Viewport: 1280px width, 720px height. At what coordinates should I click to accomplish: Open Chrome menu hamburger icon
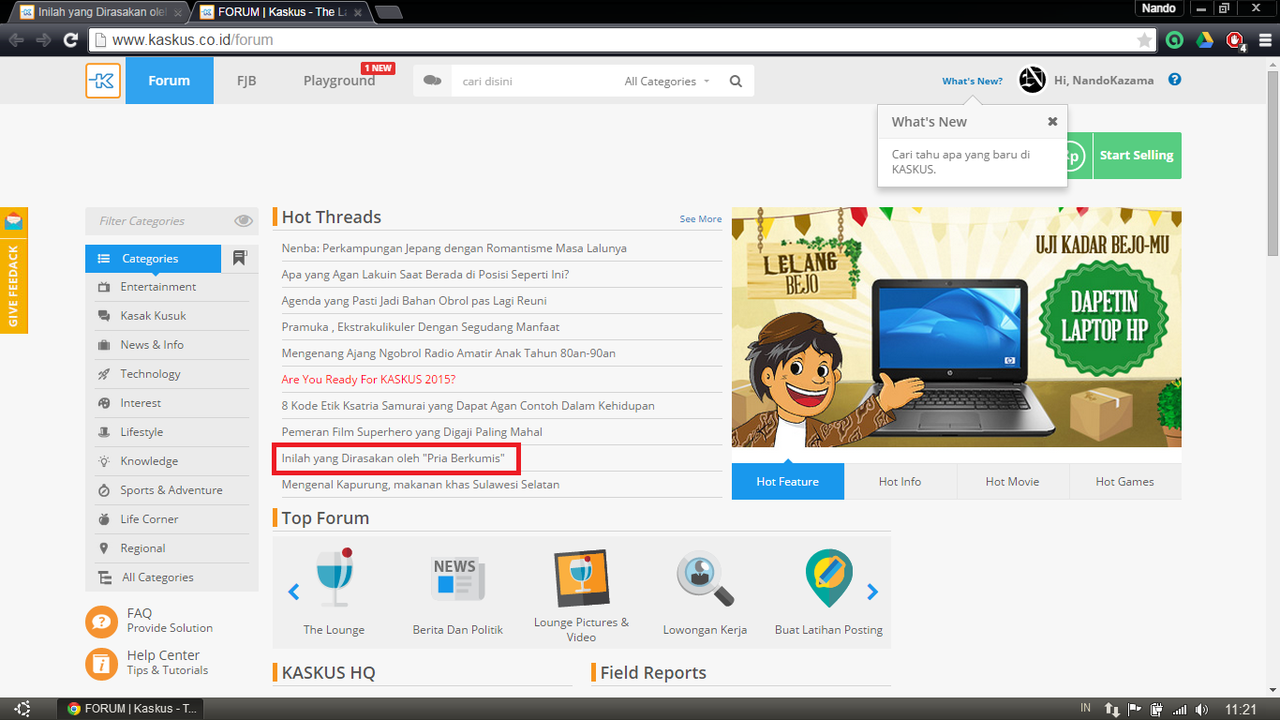click(1264, 40)
